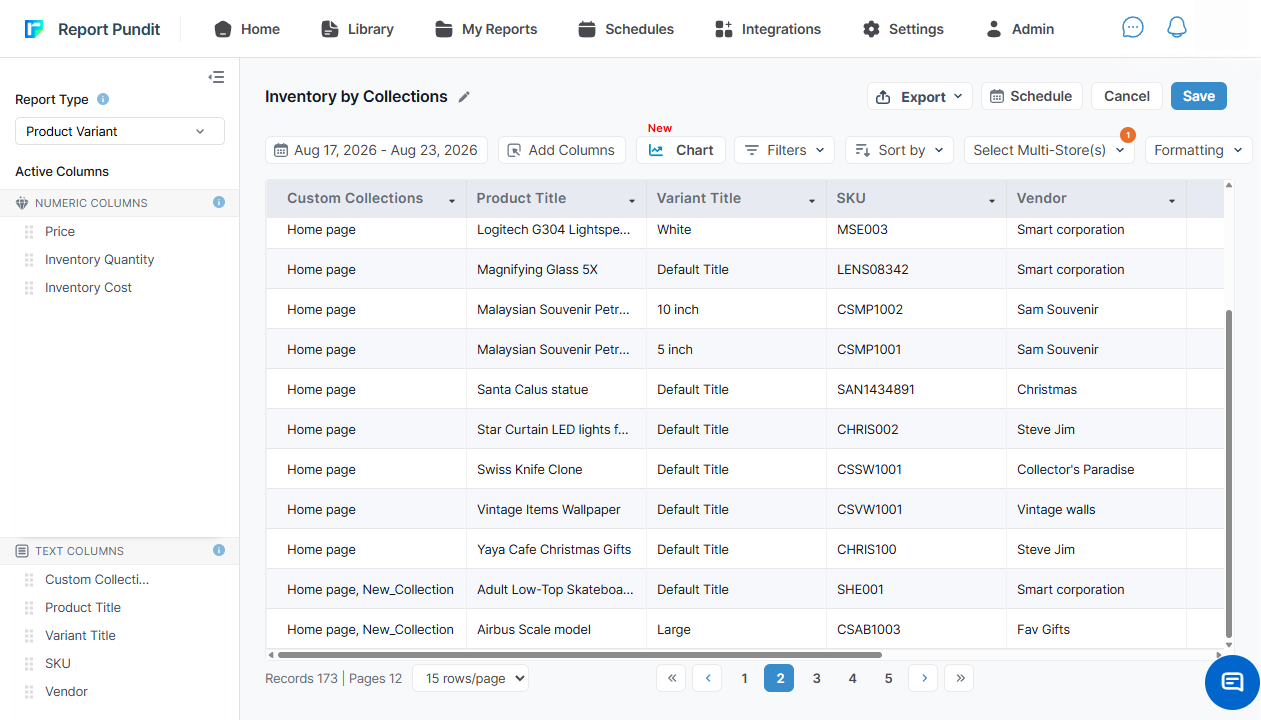Open the Integrations menu
Screen dimensions: 1261x720
pos(768,29)
